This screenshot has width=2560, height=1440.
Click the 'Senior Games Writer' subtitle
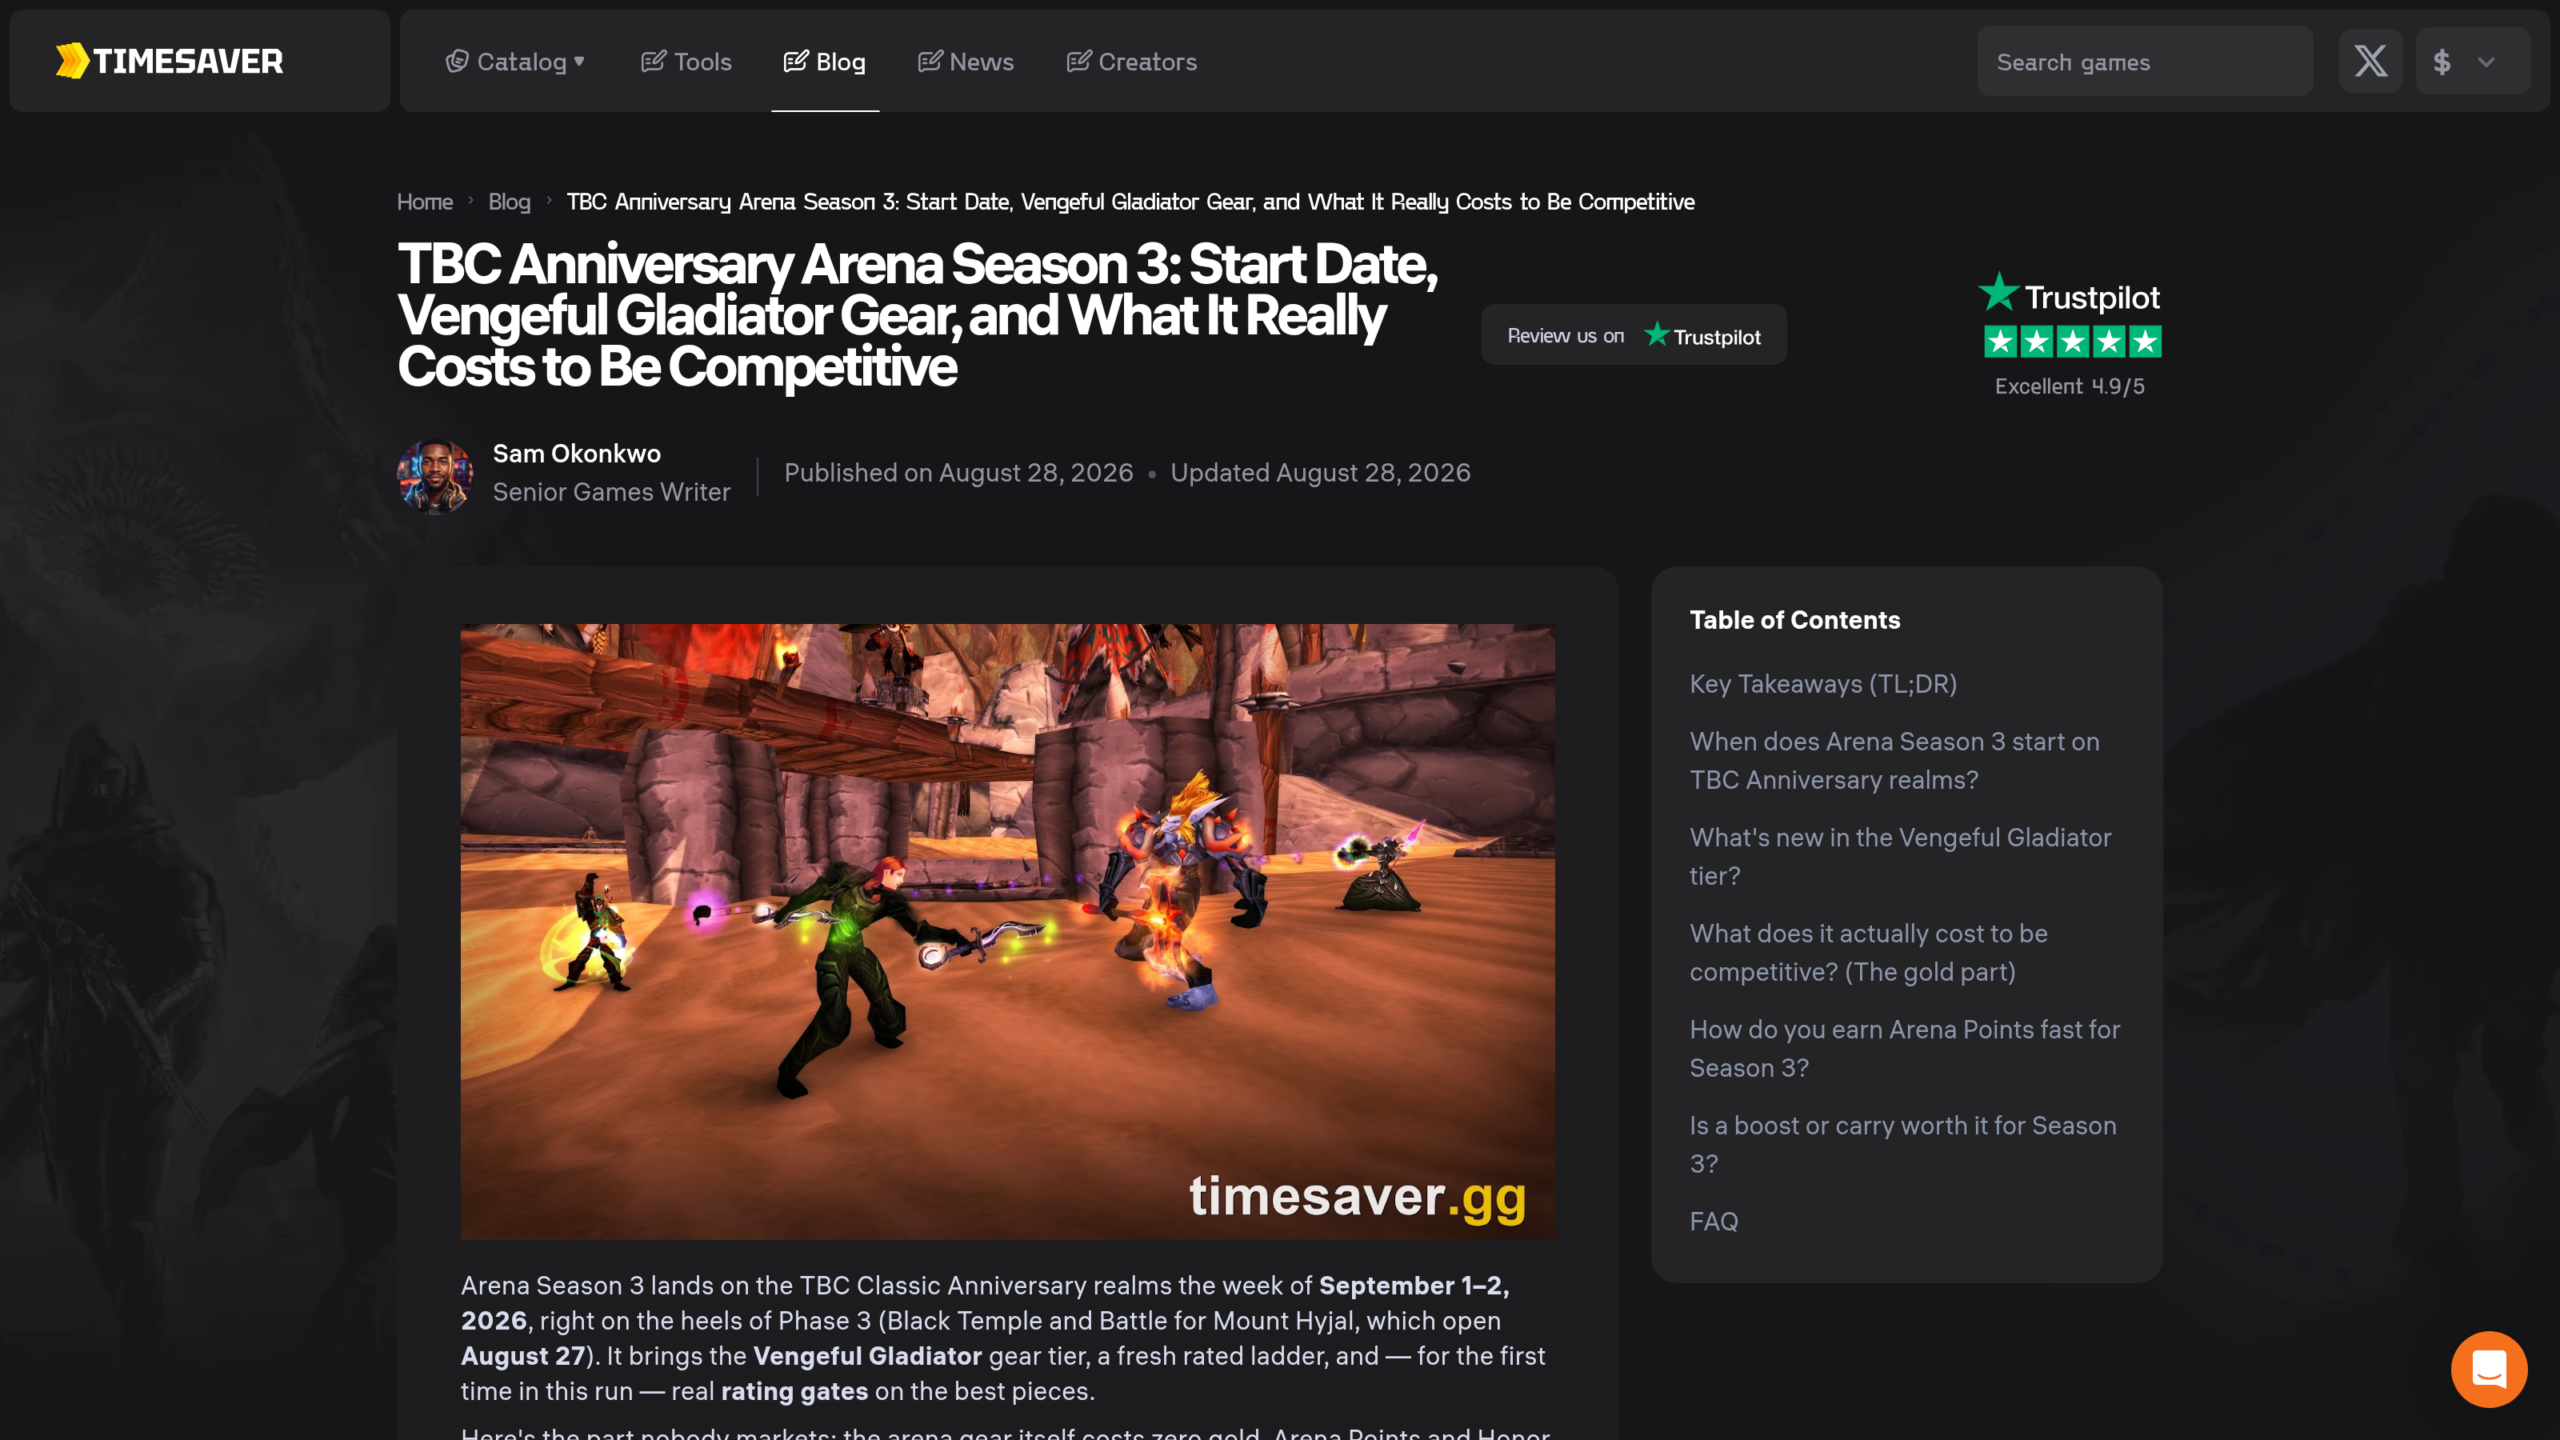click(612, 492)
